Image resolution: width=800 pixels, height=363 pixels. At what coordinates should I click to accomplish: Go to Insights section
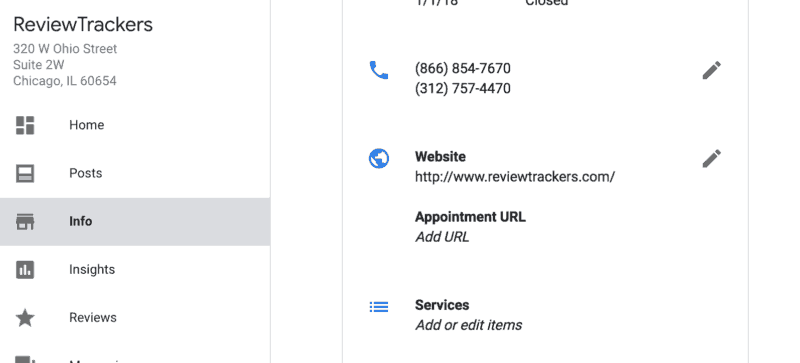click(x=135, y=270)
